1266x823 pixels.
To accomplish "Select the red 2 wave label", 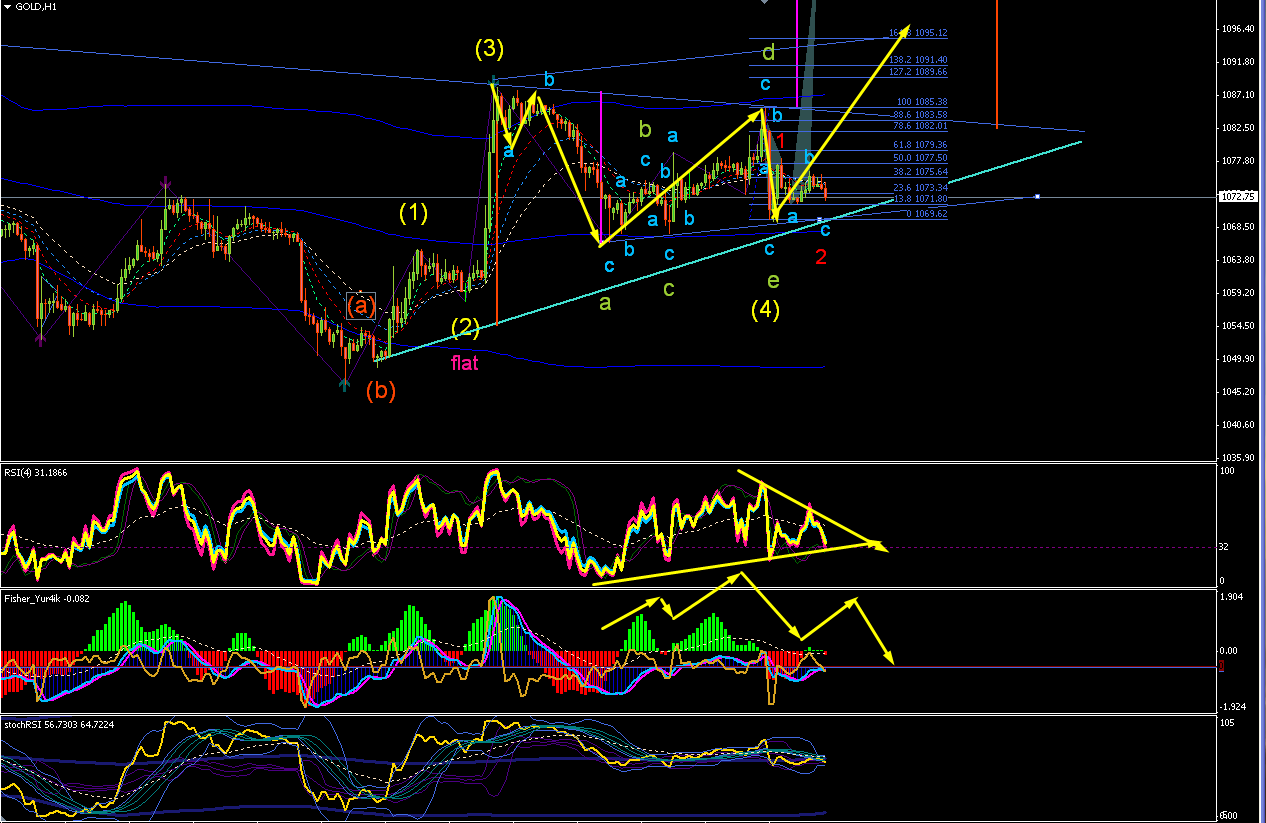I will tap(821, 257).
